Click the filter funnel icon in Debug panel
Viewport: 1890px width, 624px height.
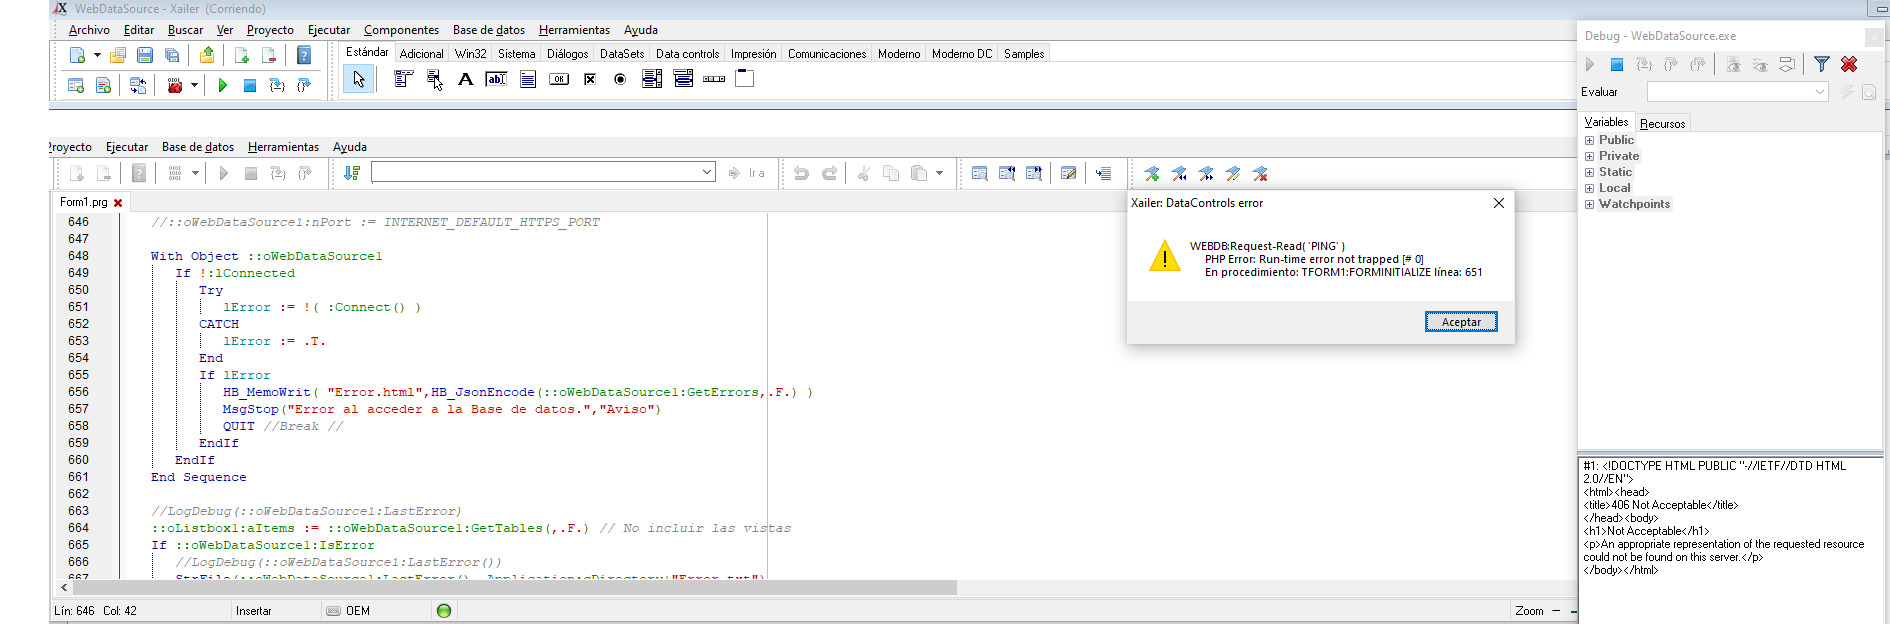pos(1822,64)
